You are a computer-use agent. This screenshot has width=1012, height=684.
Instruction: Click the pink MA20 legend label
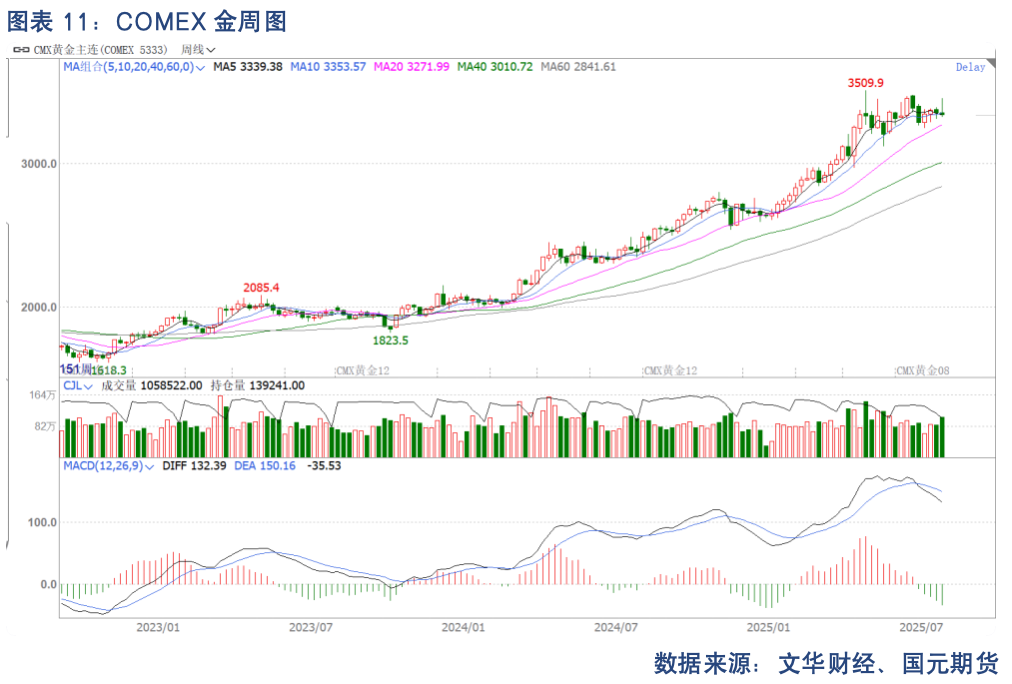point(411,67)
